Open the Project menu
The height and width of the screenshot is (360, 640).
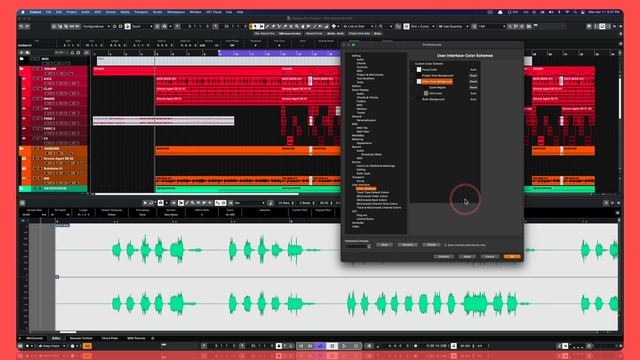[x=71, y=12]
